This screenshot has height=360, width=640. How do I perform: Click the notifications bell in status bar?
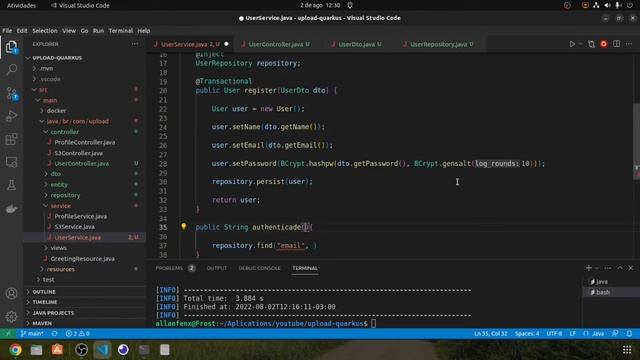[629, 333]
